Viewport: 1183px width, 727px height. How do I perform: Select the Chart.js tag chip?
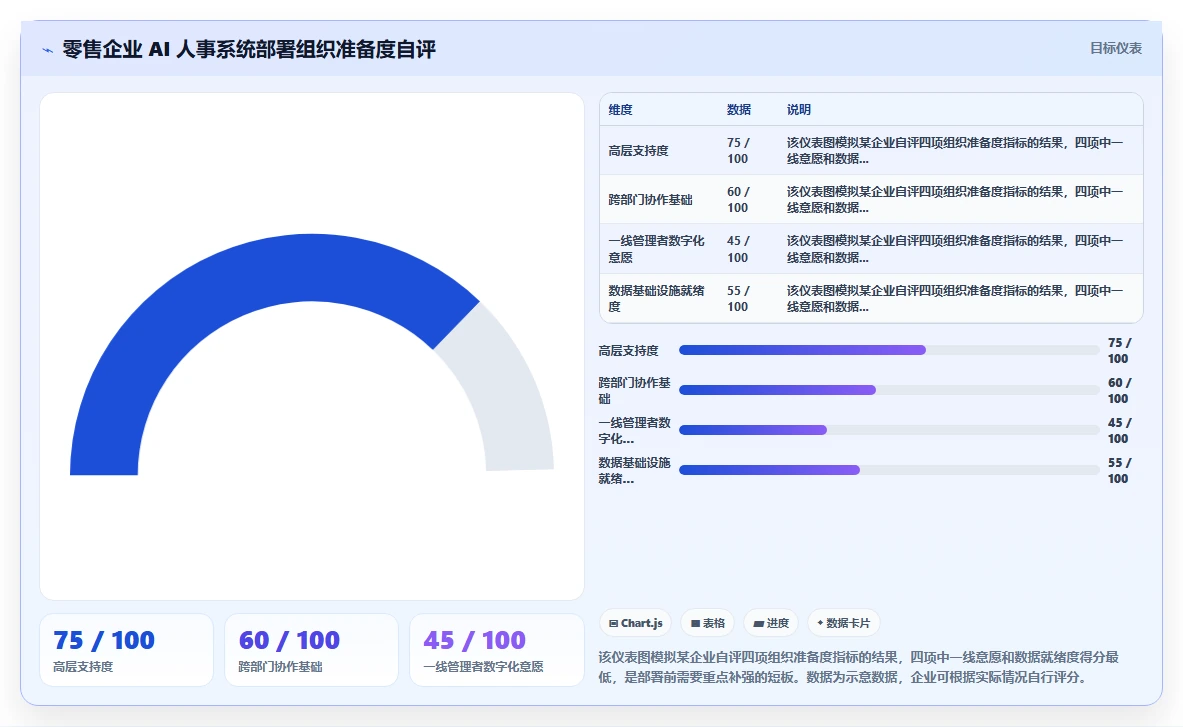point(635,623)
